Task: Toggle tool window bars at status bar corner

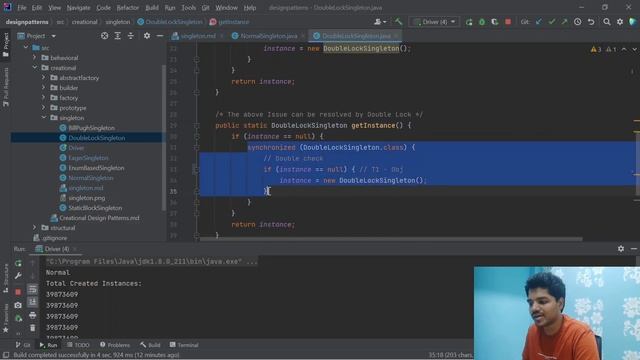Action: [6, 355]
